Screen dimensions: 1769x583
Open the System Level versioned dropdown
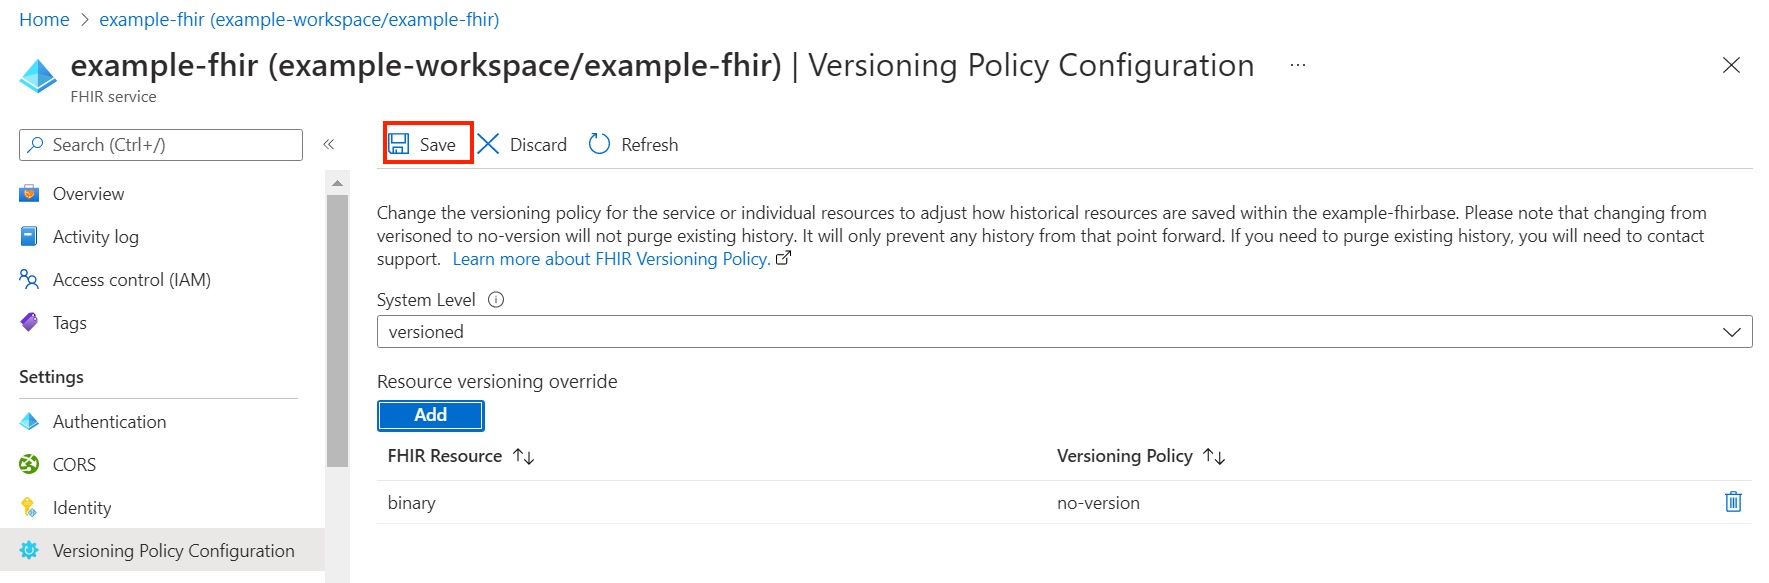point(1064,332)
